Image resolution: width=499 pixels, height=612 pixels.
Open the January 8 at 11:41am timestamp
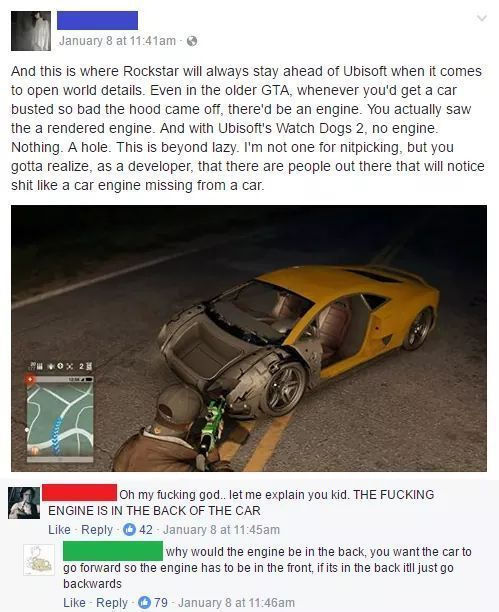(118, 41)
